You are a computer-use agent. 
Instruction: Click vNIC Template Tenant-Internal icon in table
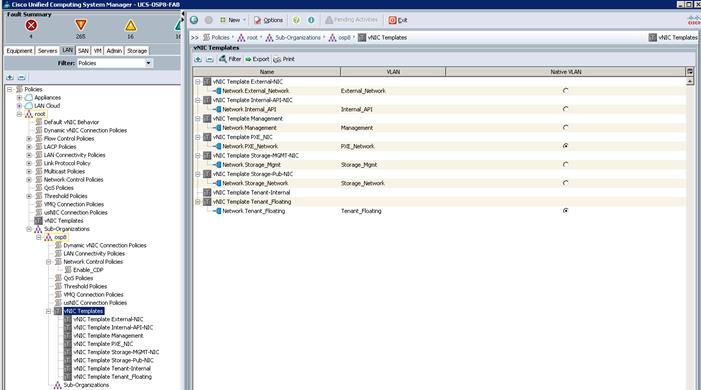tap(207, 192)
